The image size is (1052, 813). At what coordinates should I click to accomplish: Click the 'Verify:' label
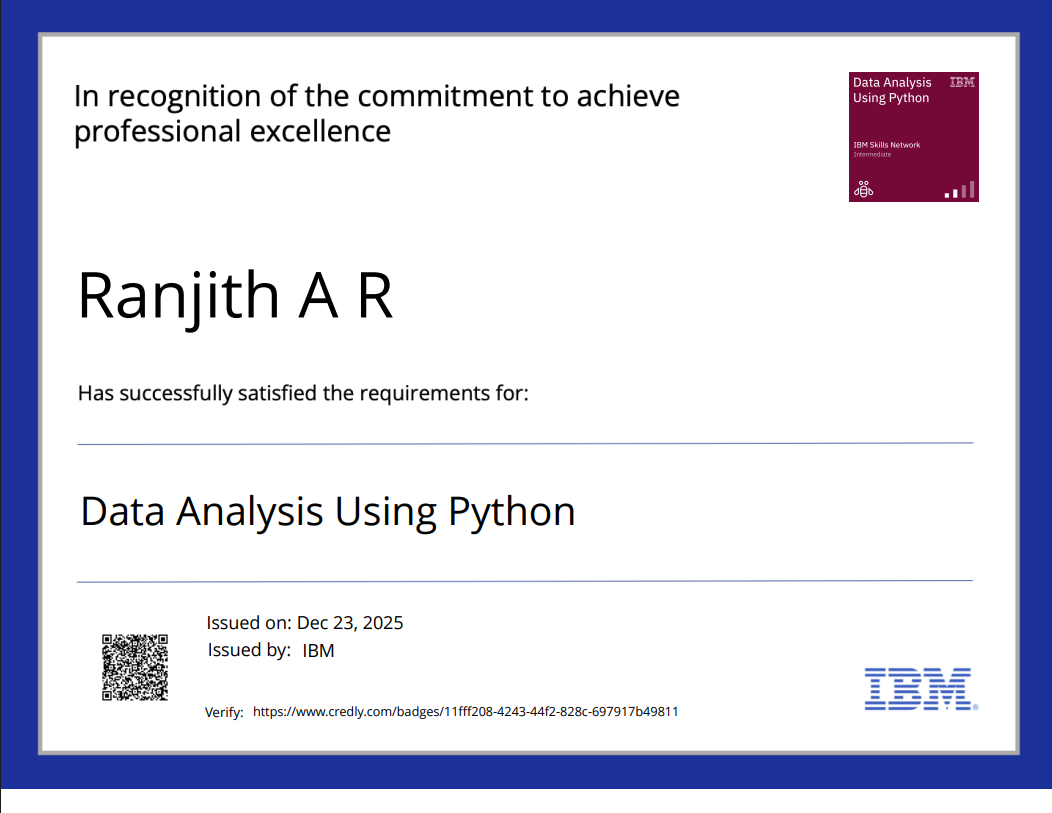pyautogui.click(x=224, y=713)
